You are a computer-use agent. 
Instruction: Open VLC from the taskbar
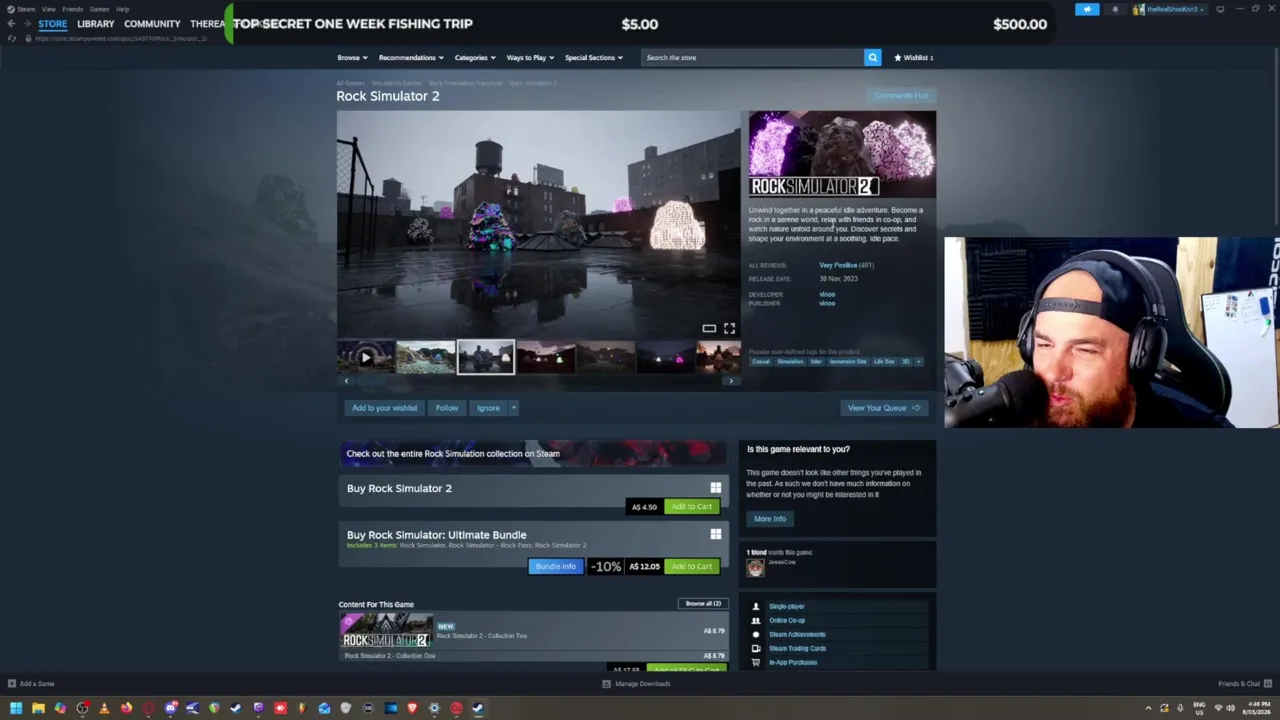104,708
